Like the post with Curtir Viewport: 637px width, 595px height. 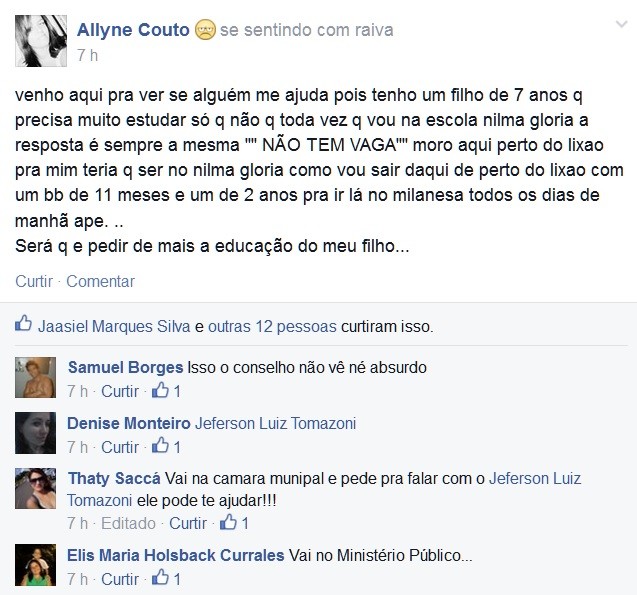click(34, 281)
